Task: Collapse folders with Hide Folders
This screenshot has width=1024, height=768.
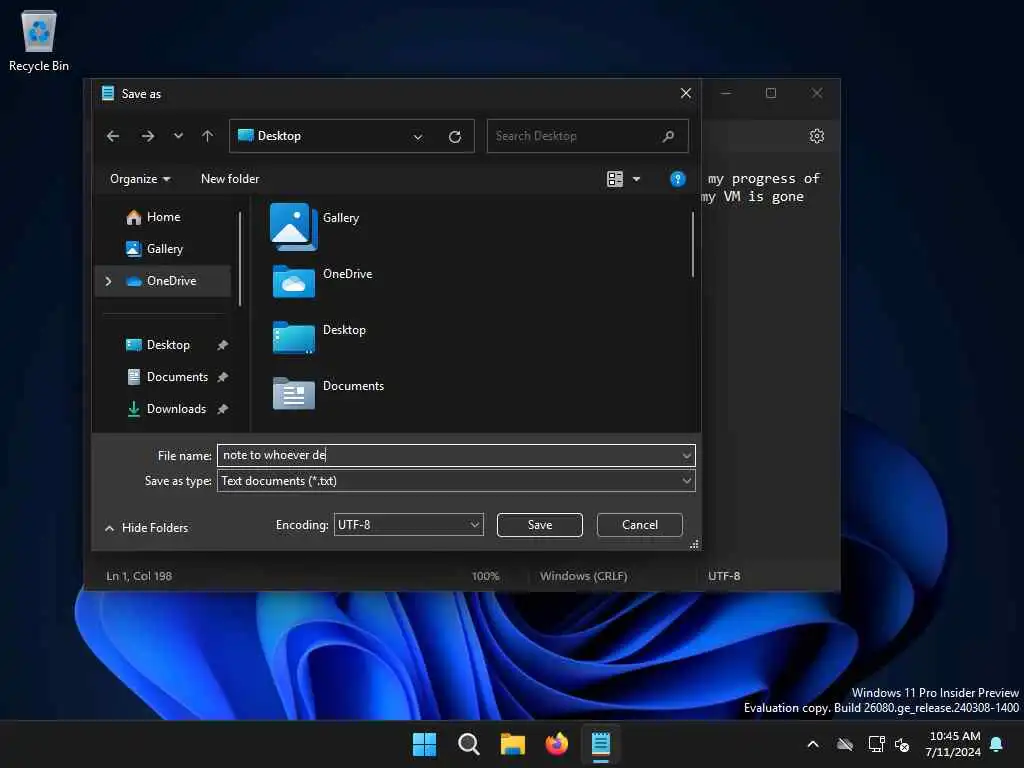Action: click(x=147, y=528)
